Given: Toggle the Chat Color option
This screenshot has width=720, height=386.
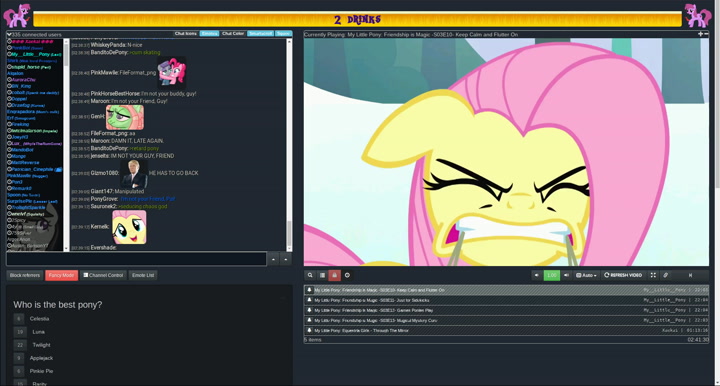Looking at the screenshot, I should (233, 34).
